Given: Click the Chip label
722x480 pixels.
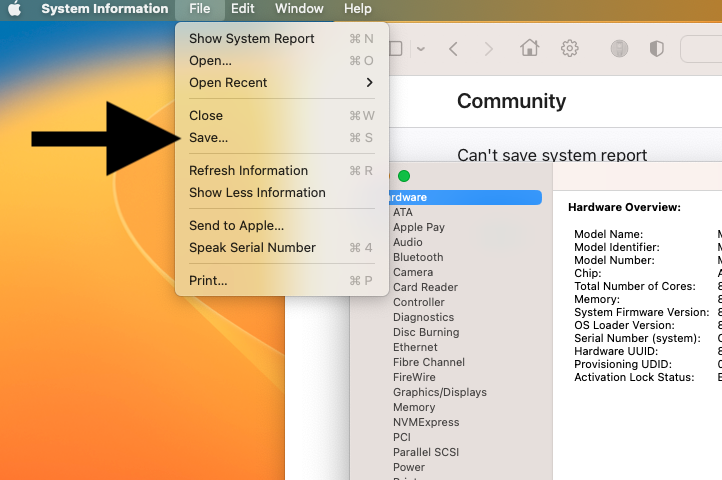Looking at the screenshot, I should point(588,274).
